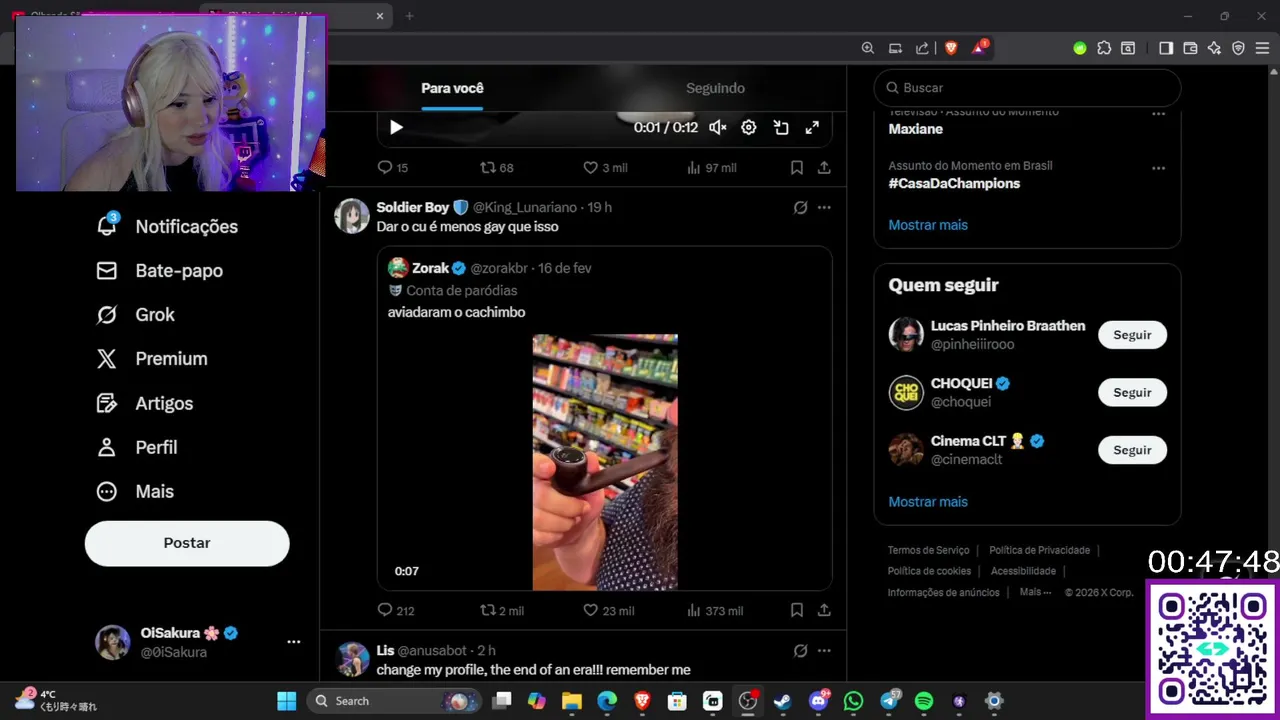Share the top video post
Viewport: 1280px width, 720px height.
point(824,168)
